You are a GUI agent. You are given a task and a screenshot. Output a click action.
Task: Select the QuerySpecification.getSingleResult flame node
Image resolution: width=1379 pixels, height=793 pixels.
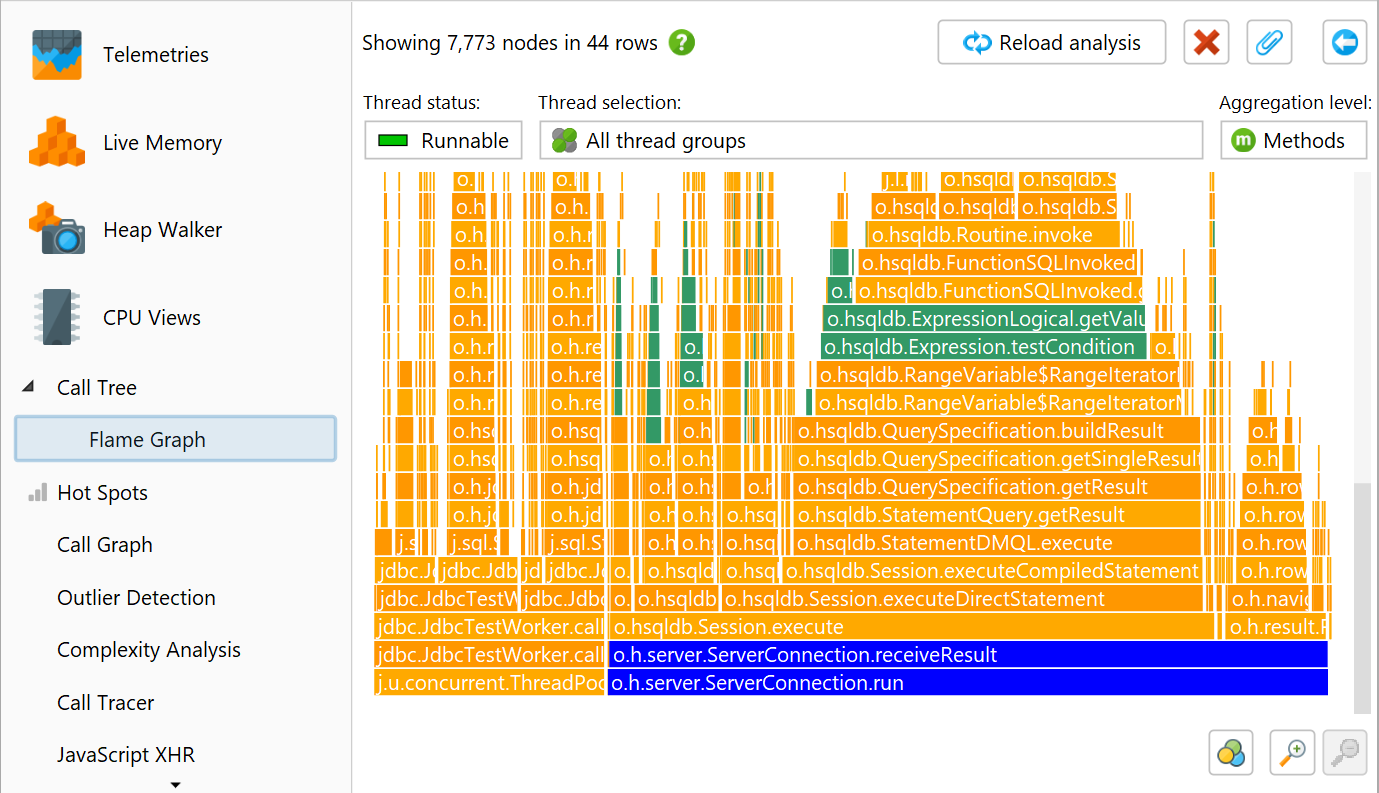click(x=996, y=459)
